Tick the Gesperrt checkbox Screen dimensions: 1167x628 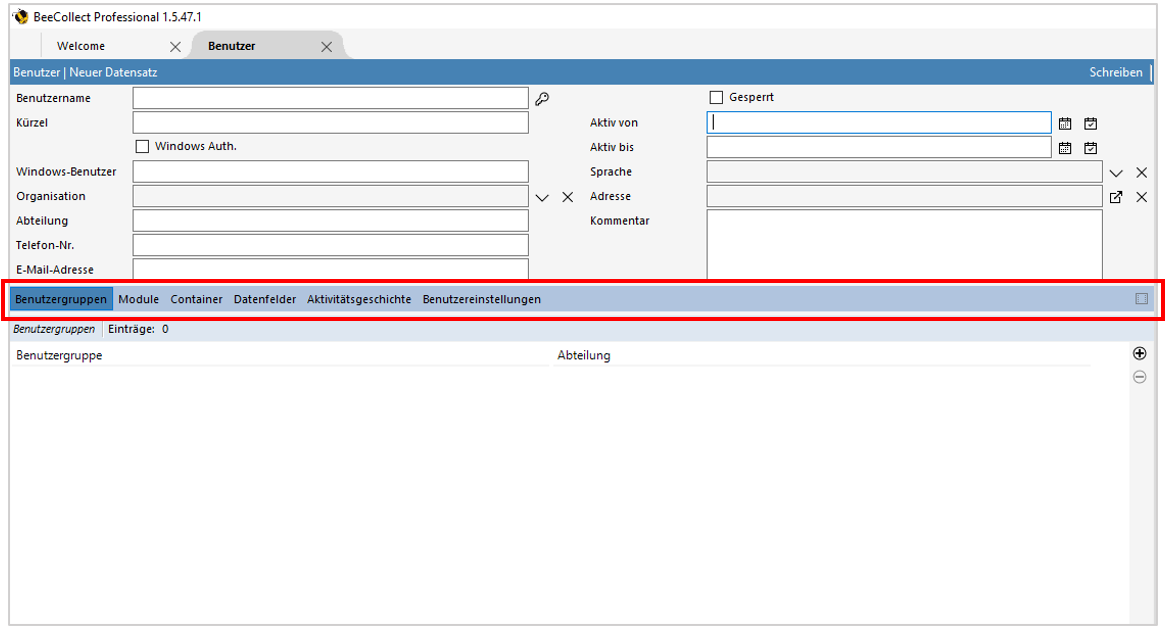(x=716, y=97)
